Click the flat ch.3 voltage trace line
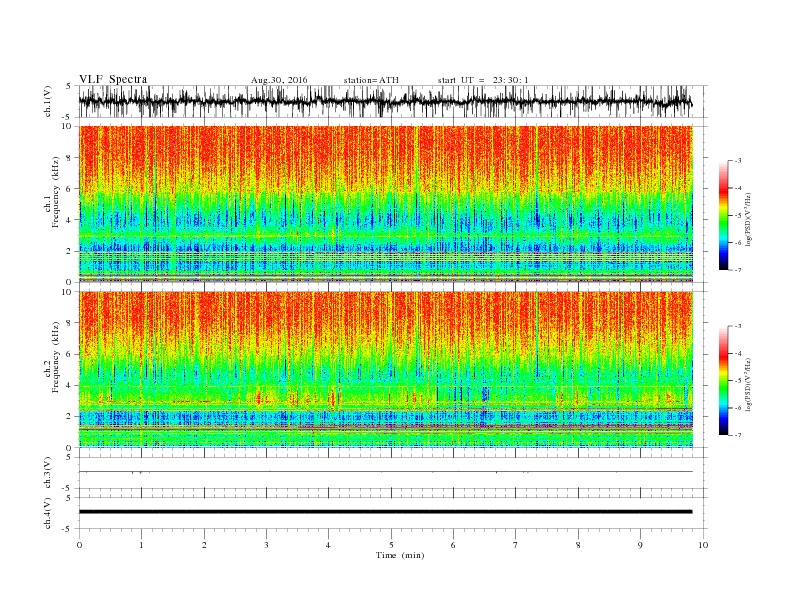Image resolution: width=792 pixels, height=612 pixels. (385, 472)
